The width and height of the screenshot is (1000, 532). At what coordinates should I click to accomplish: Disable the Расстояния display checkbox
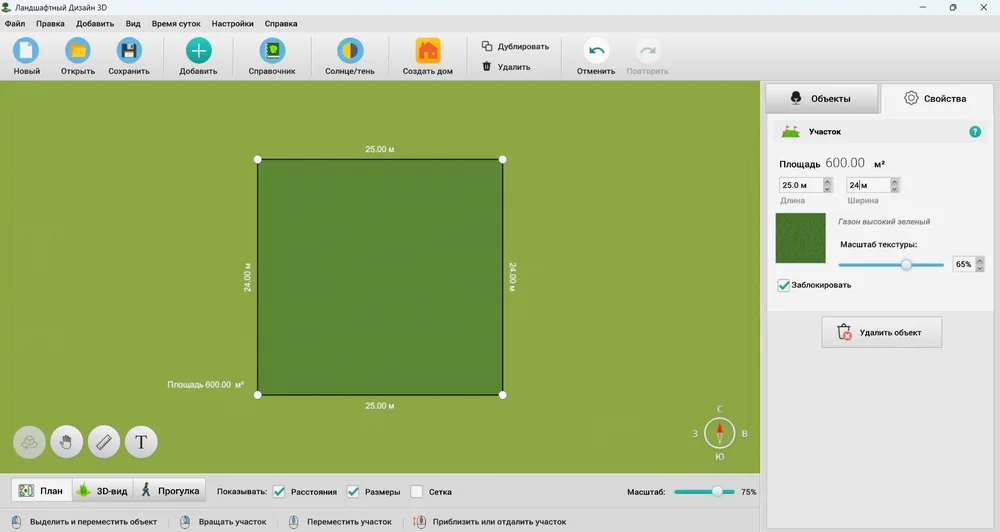[x=279, y=492]
